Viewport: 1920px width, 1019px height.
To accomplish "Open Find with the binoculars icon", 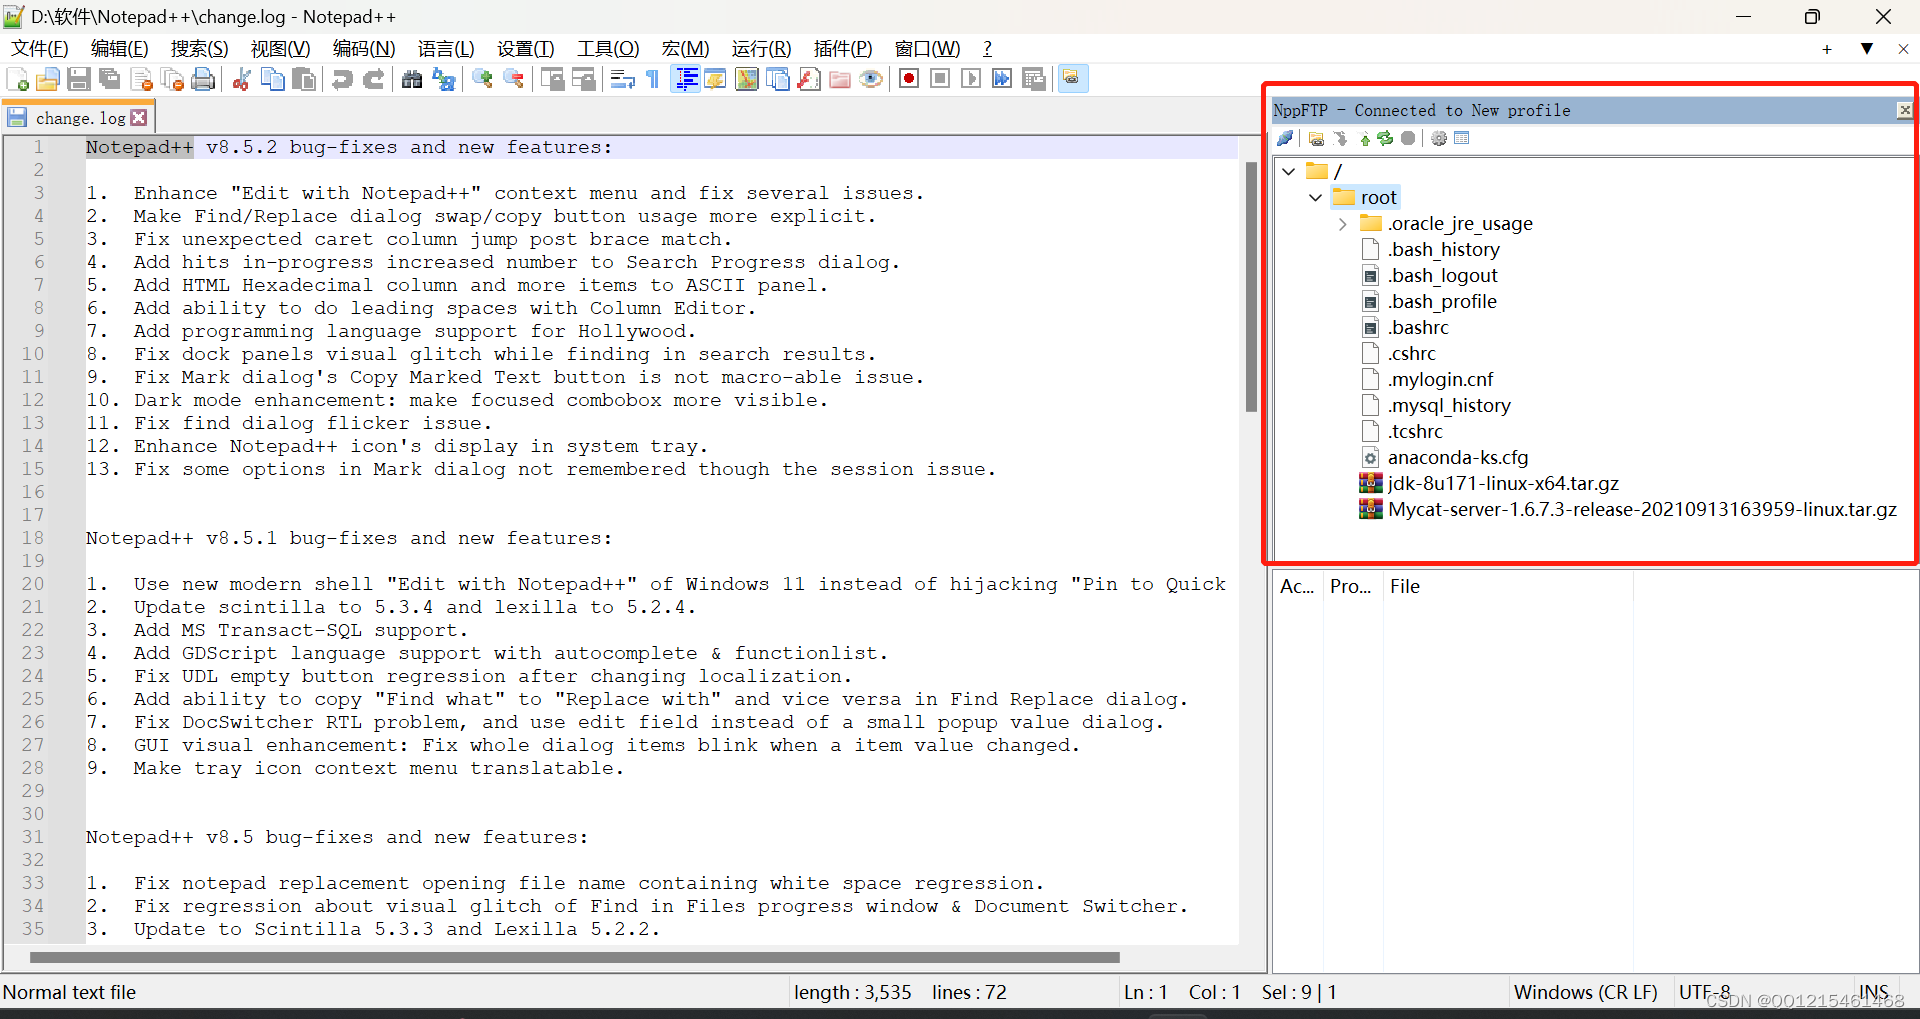I will pyautogui.click(x=412, y=79).
